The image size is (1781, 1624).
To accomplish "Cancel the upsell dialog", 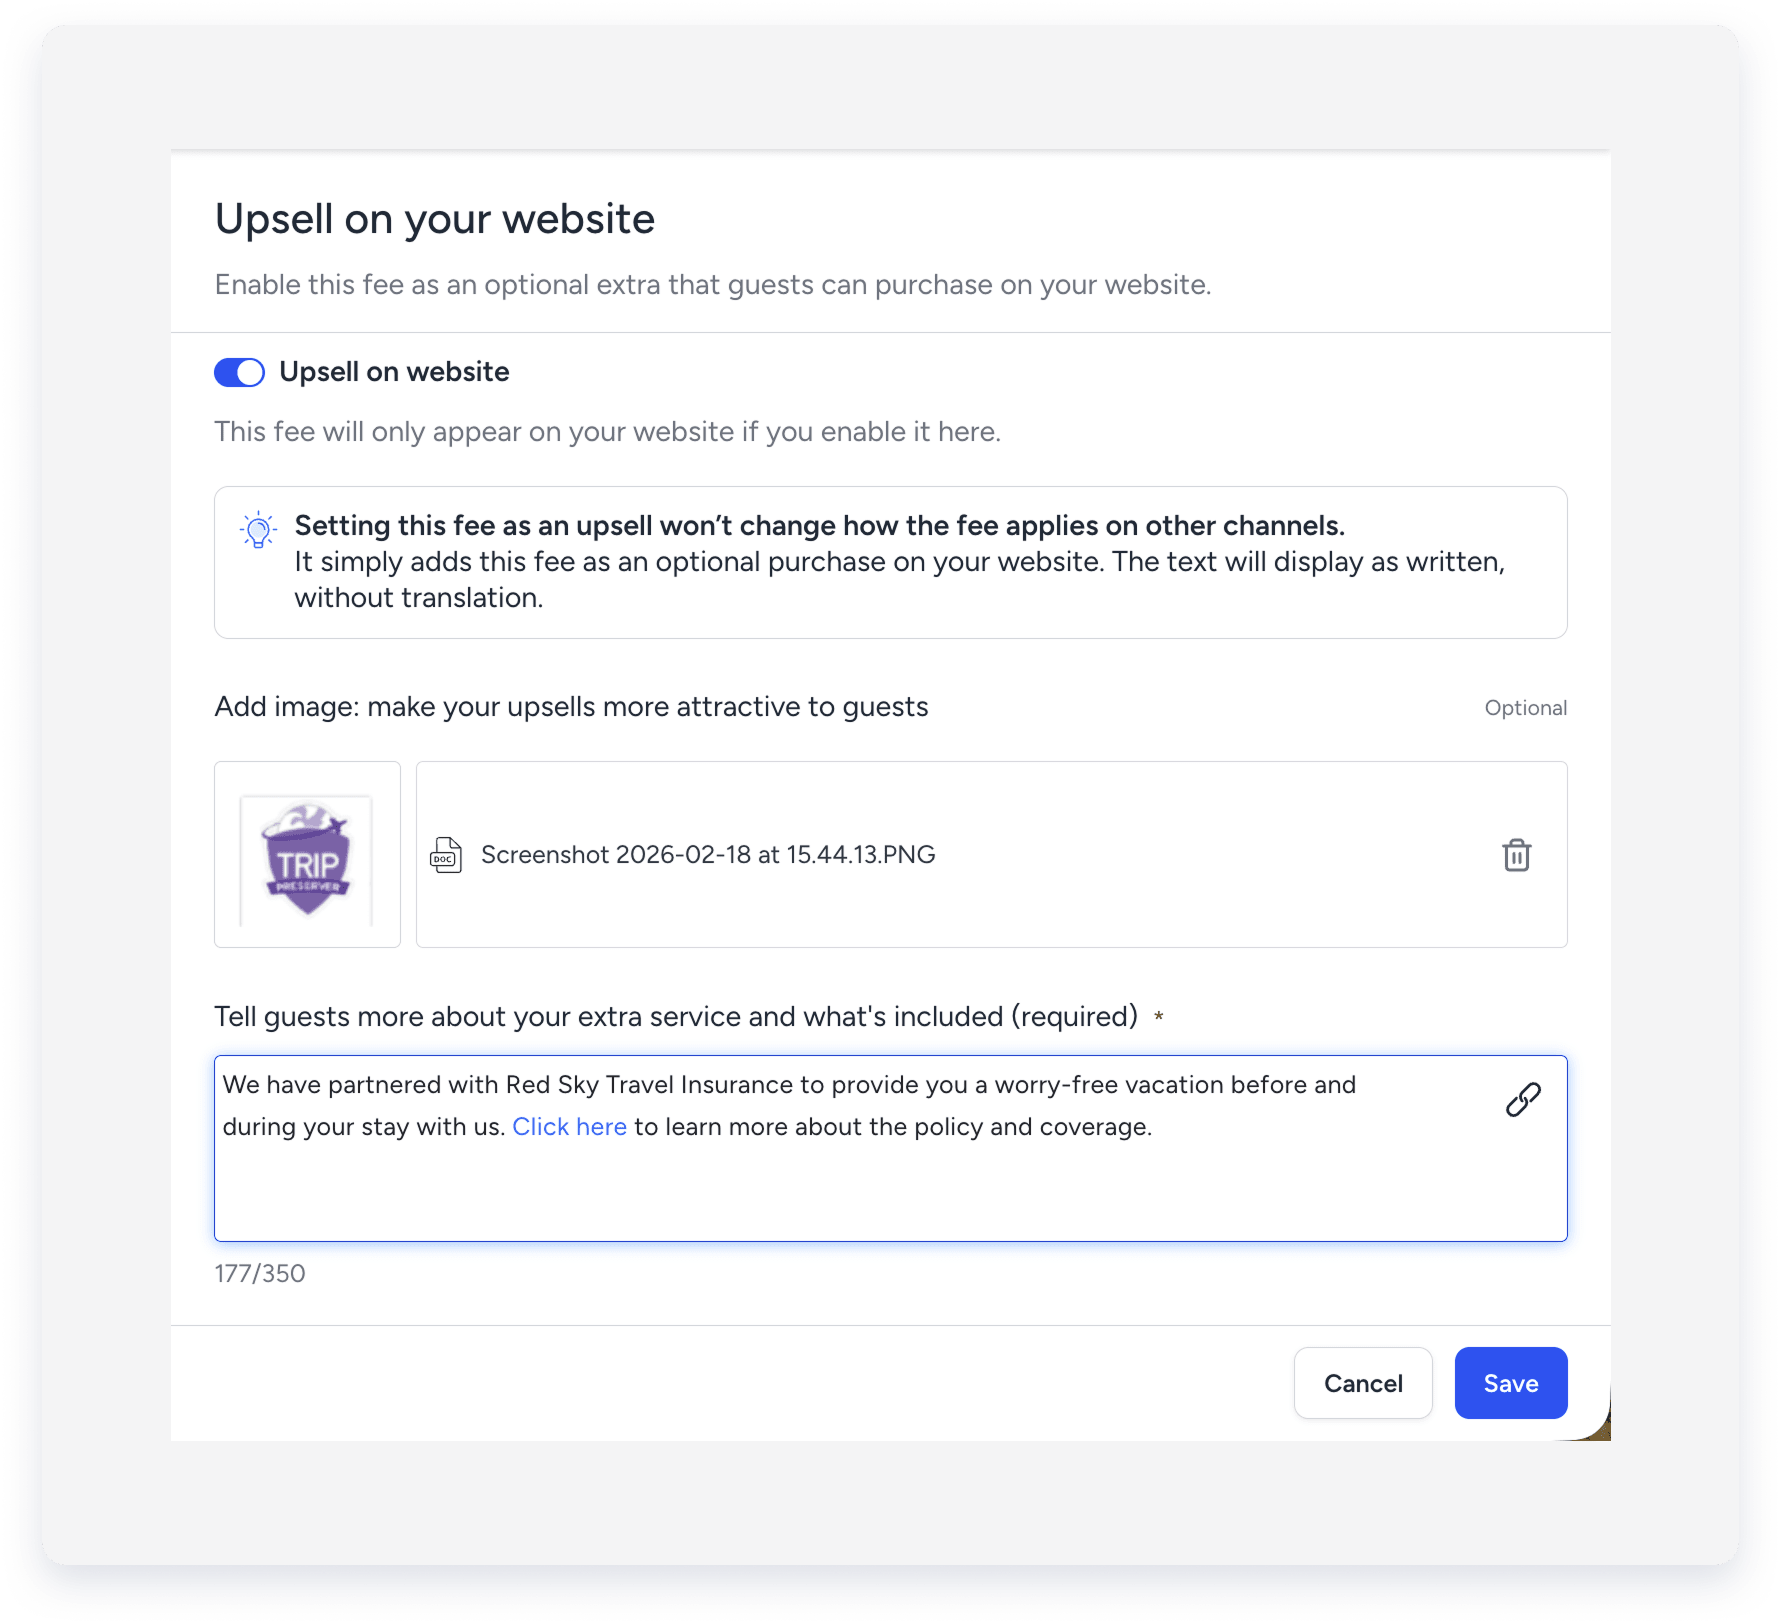I will tap(1362, 1383).
